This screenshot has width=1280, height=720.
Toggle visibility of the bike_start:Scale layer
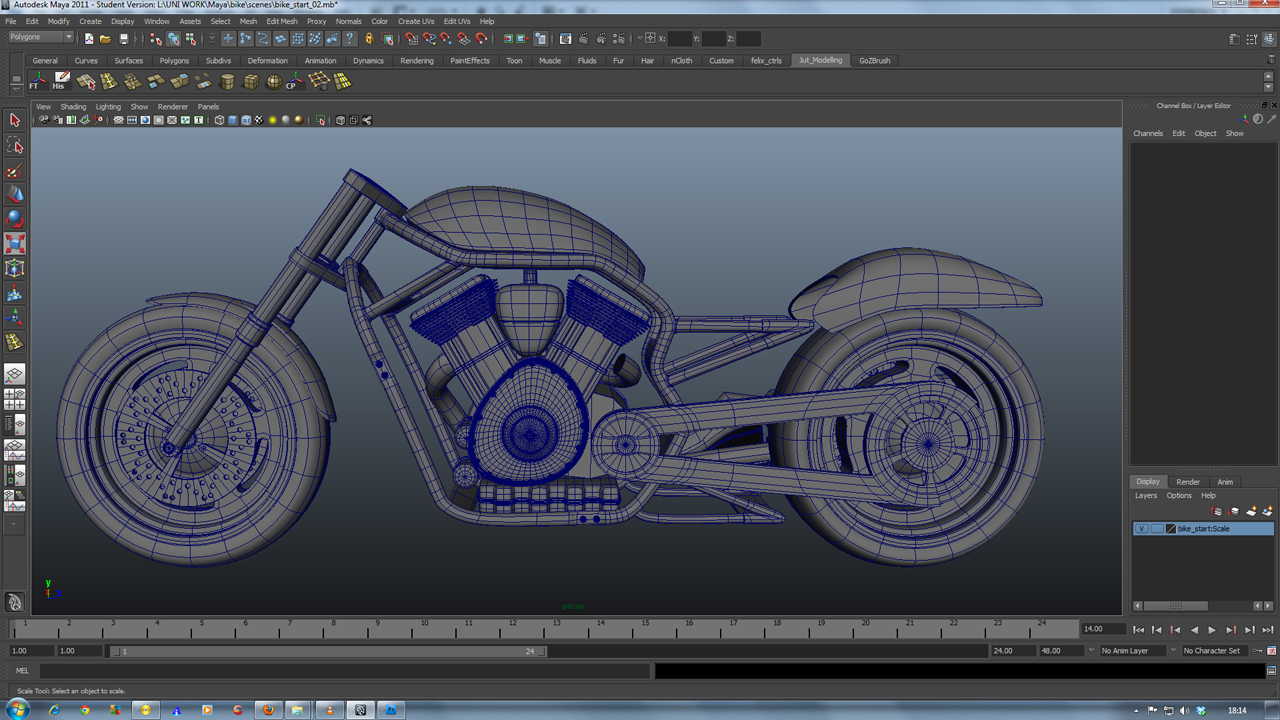(1142, 528)
